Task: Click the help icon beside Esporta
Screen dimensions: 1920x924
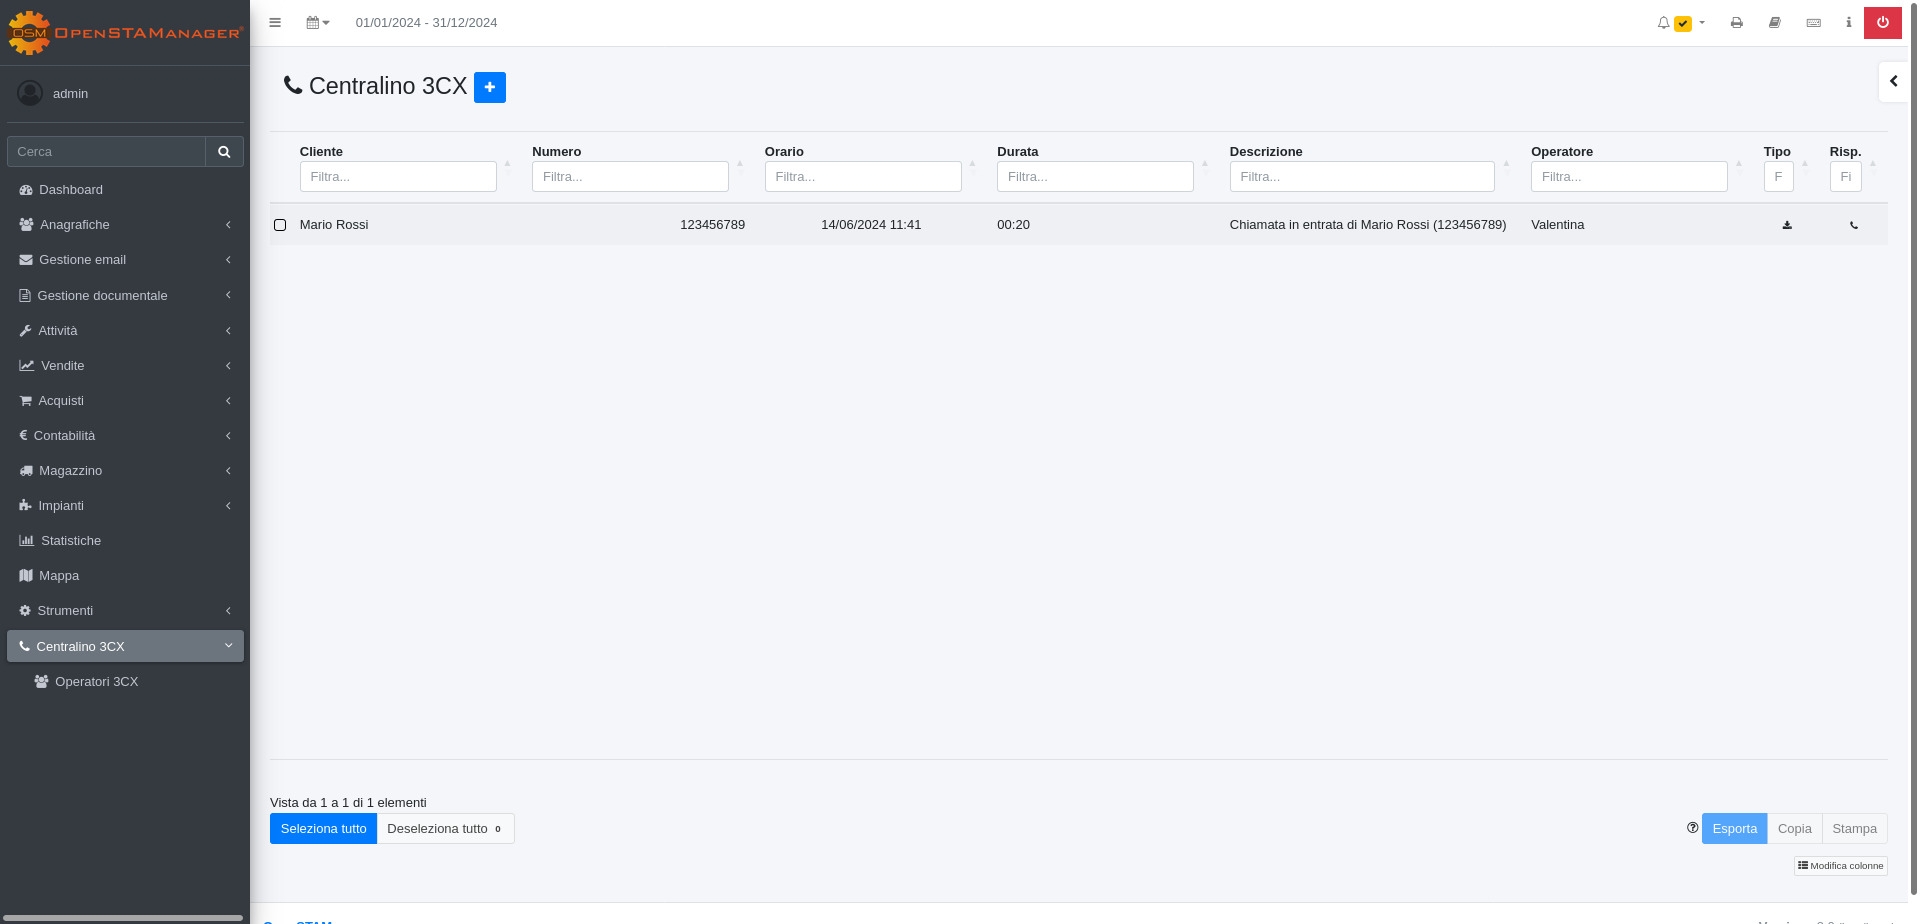Action: [1692, 828]
